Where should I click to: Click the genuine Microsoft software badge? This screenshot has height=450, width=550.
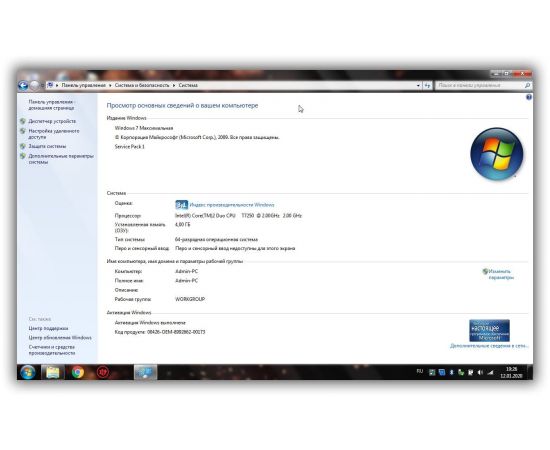click(489, 330)
